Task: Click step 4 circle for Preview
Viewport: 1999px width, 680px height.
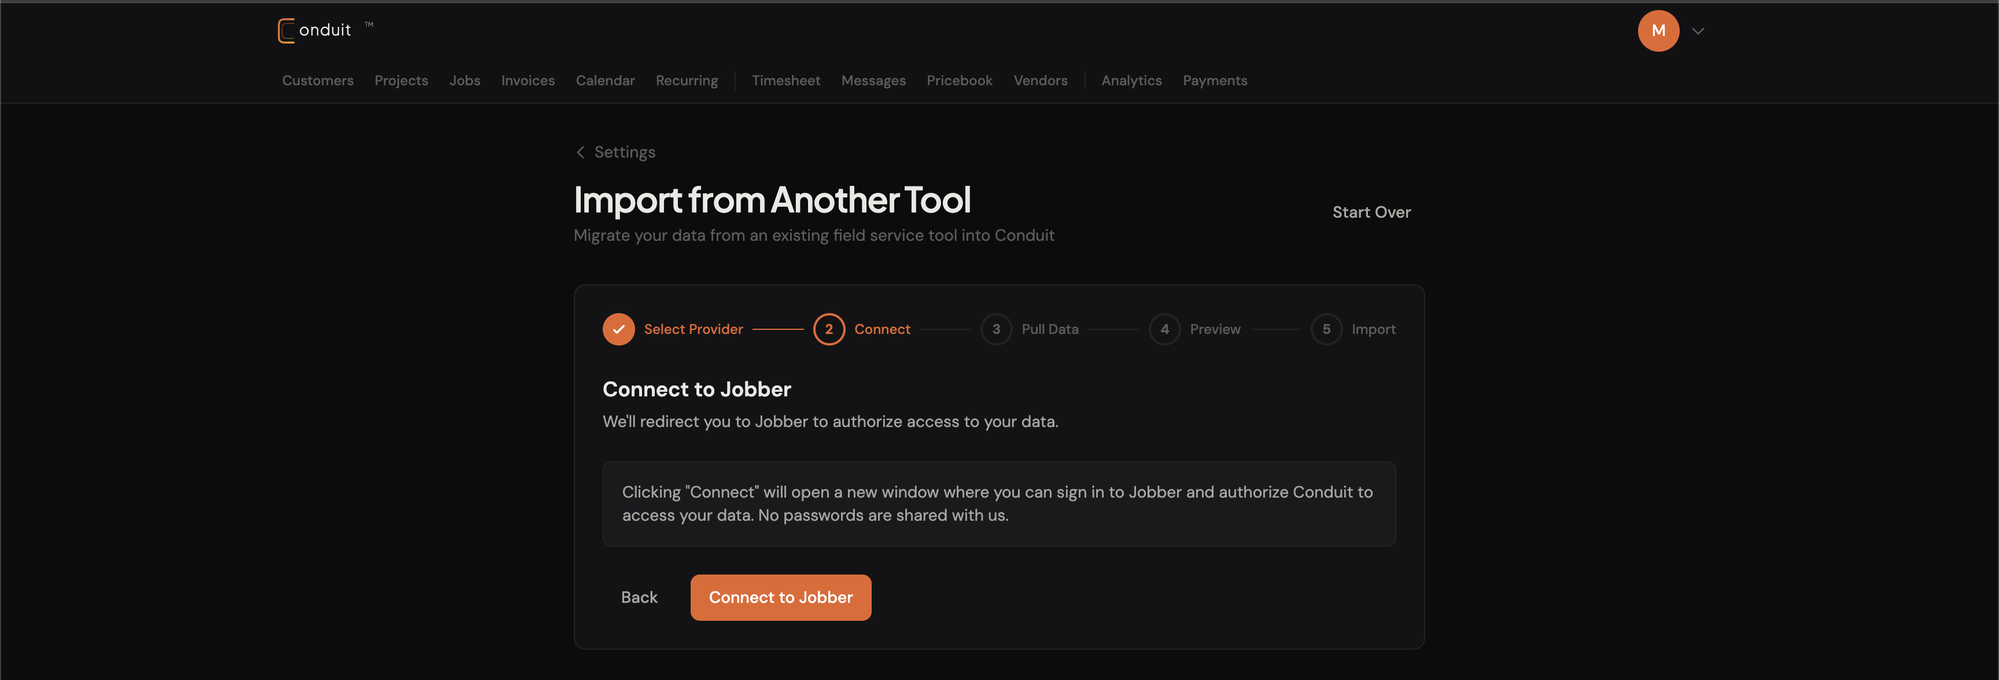Action: click(x=1165, y=329)
